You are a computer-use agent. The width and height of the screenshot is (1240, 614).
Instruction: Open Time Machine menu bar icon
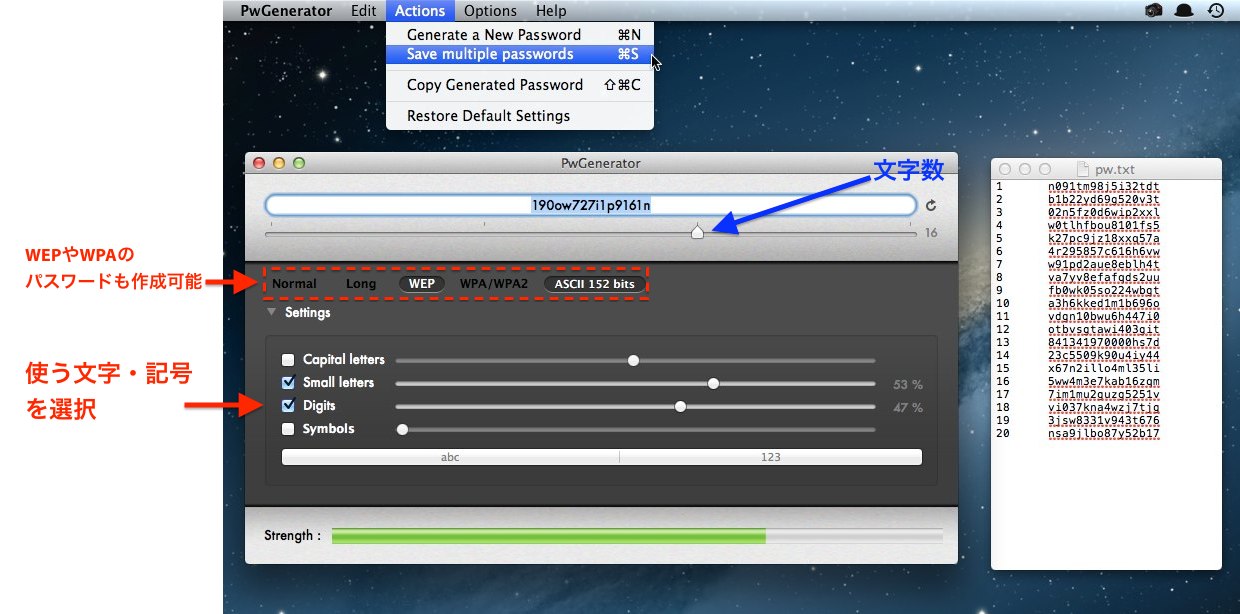pos(1216,11)
